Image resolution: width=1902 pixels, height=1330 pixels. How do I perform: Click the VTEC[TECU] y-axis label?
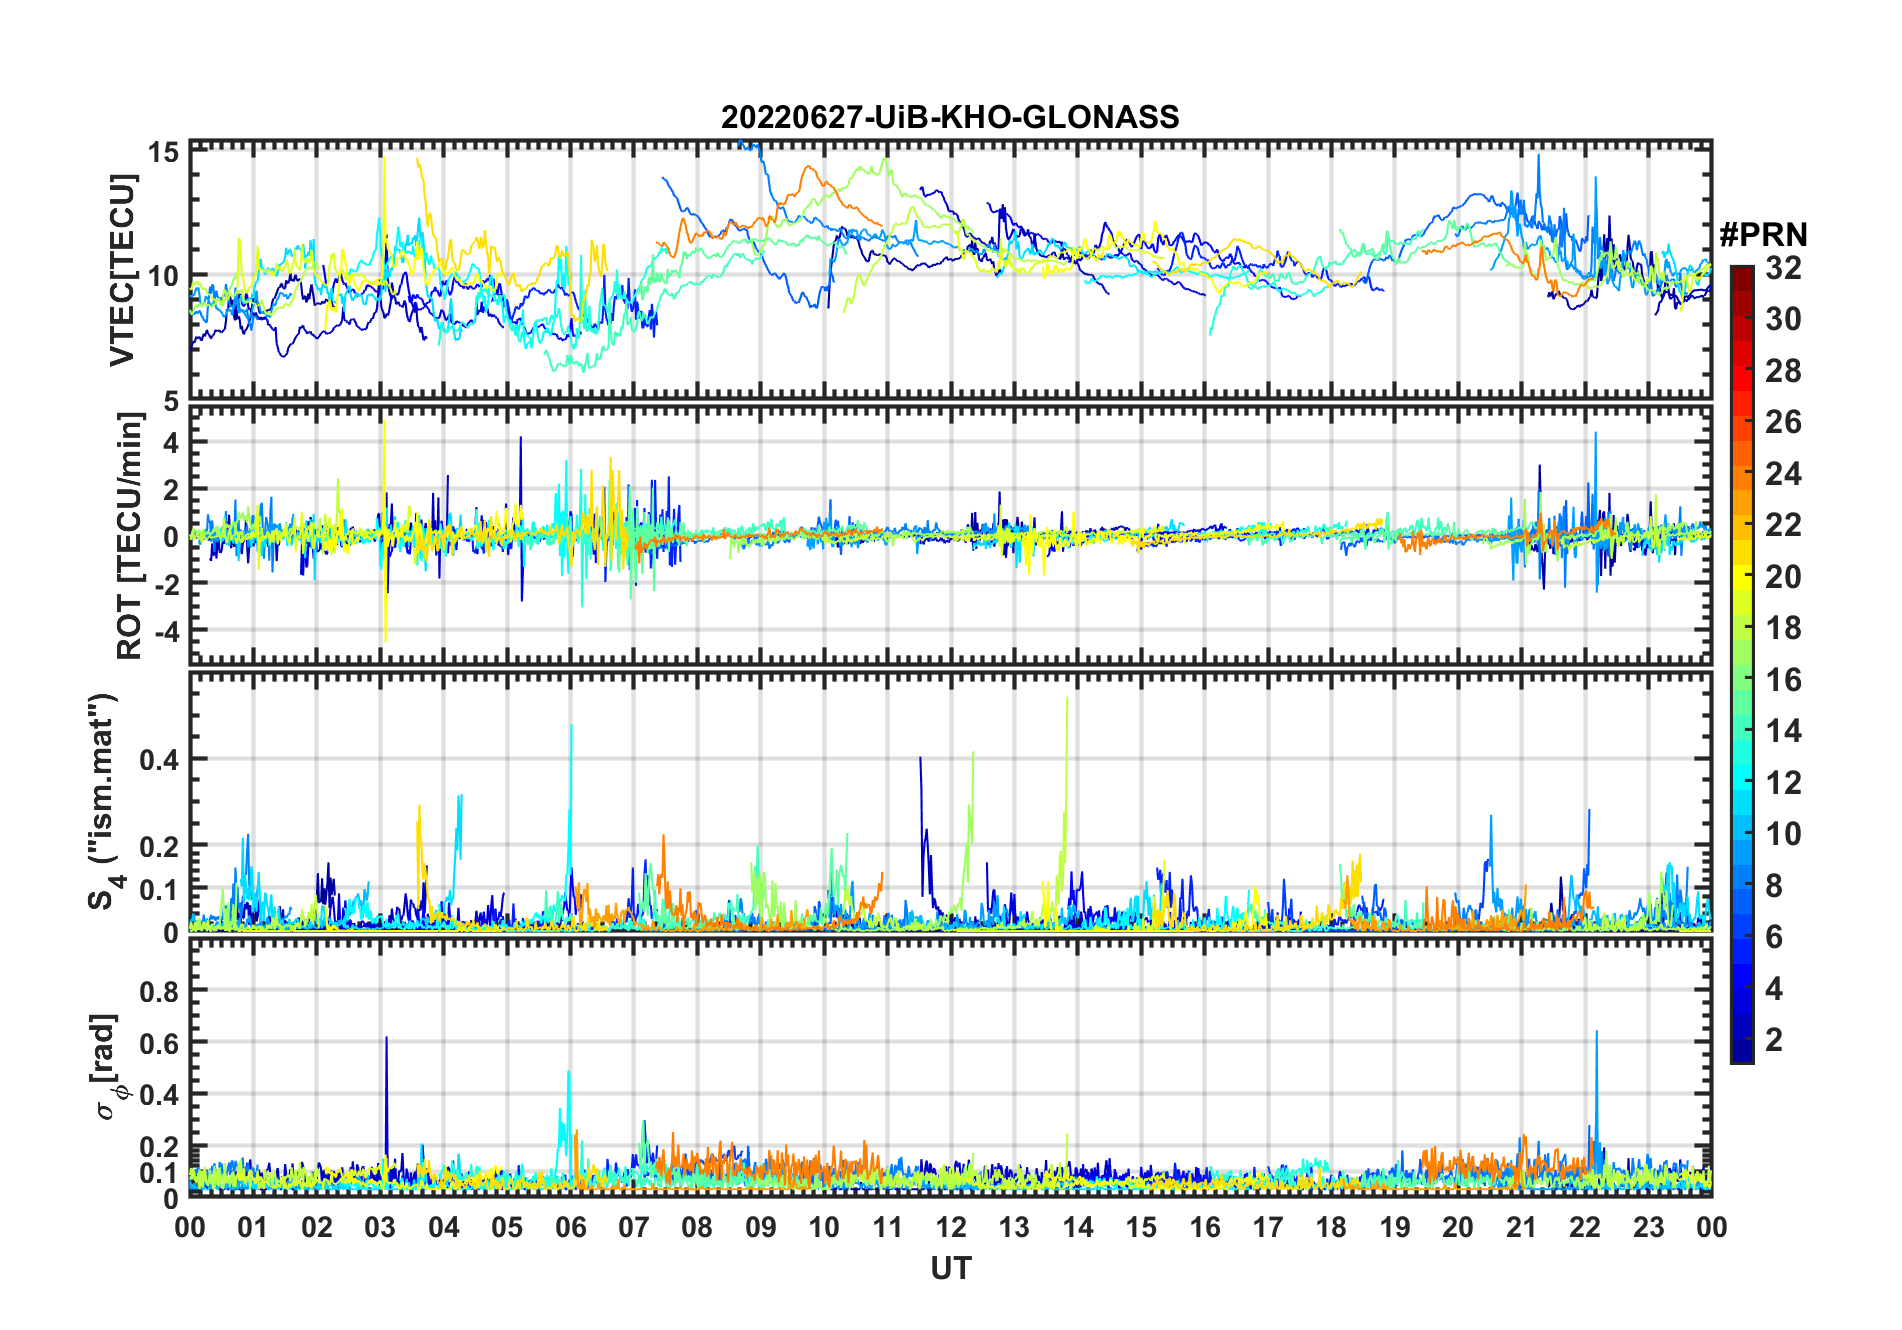[122, 270]
